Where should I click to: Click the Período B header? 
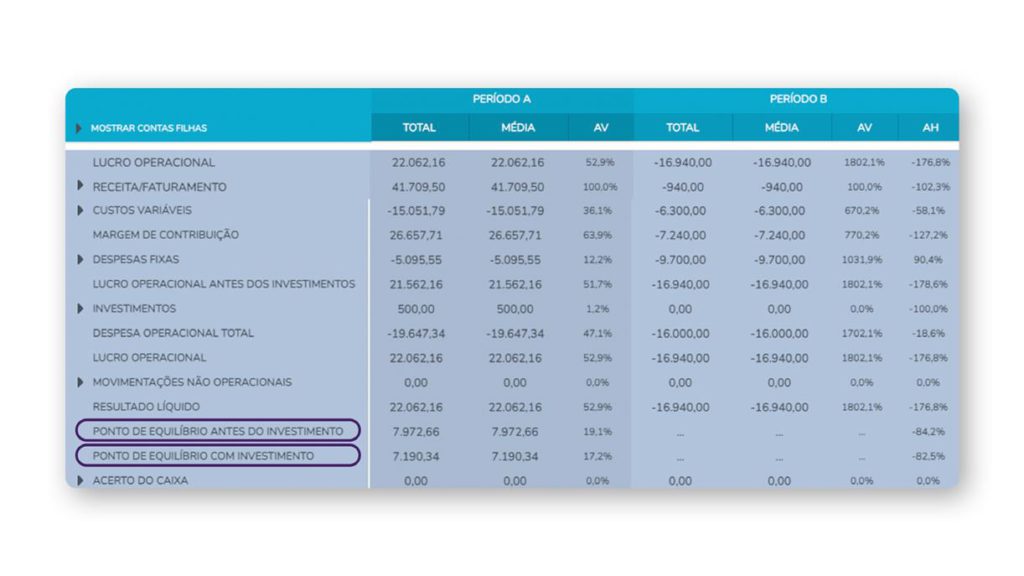[798, 99]
